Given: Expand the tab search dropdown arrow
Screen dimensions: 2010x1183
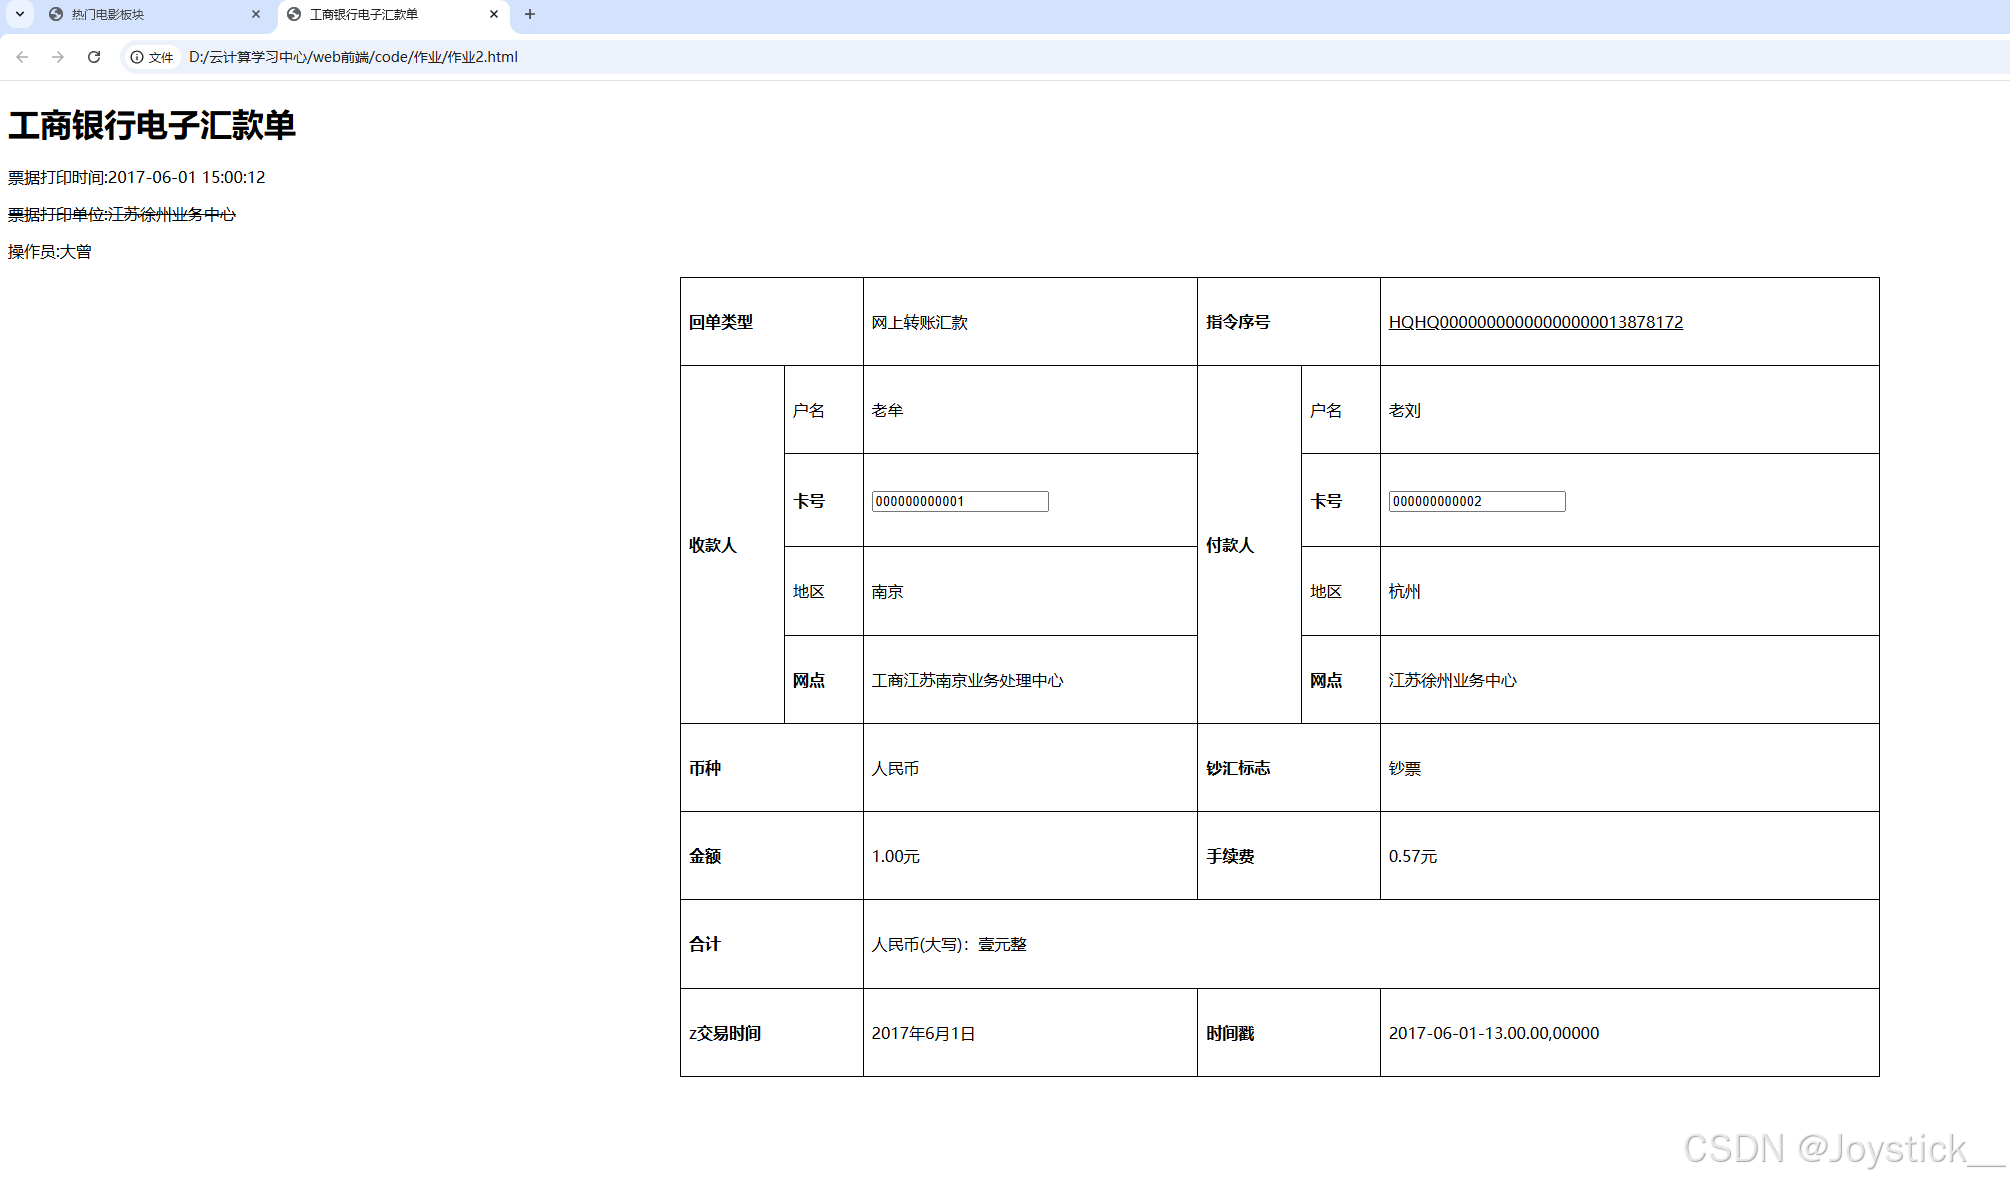Looking at the screenshot, I should click(20, 14).
